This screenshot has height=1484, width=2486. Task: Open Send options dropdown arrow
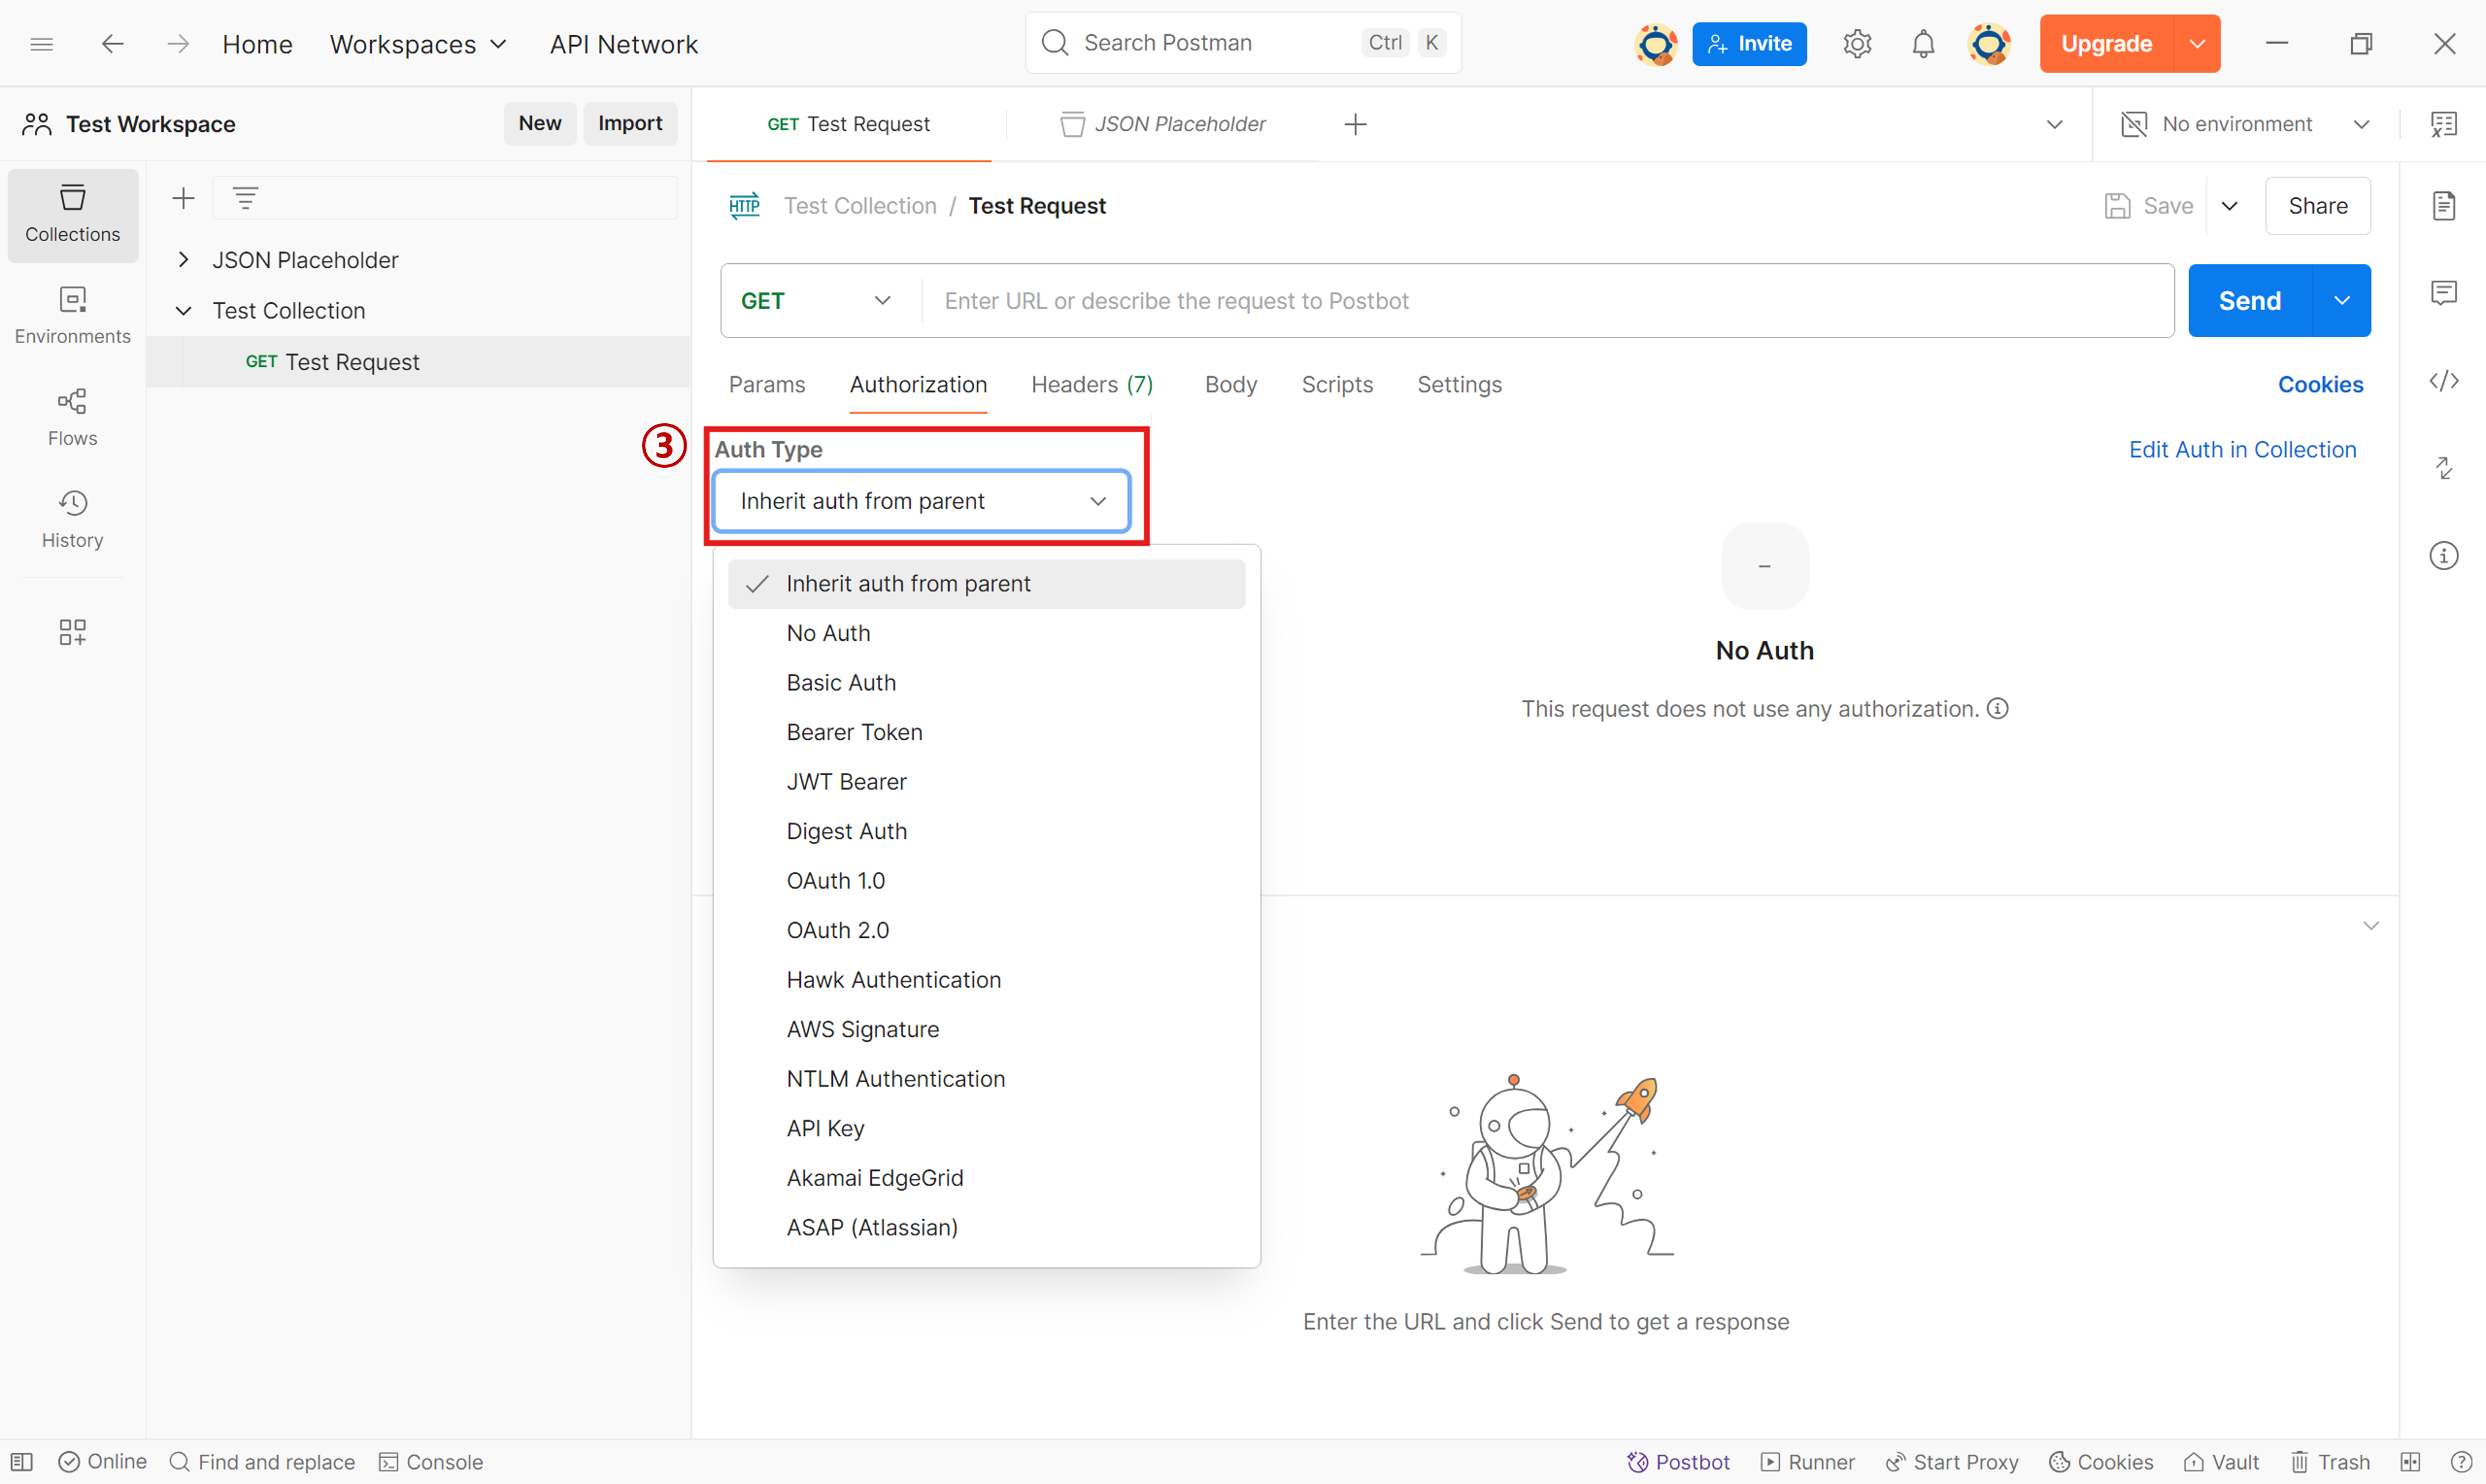pyautogui.click(x=2341, y=301)
